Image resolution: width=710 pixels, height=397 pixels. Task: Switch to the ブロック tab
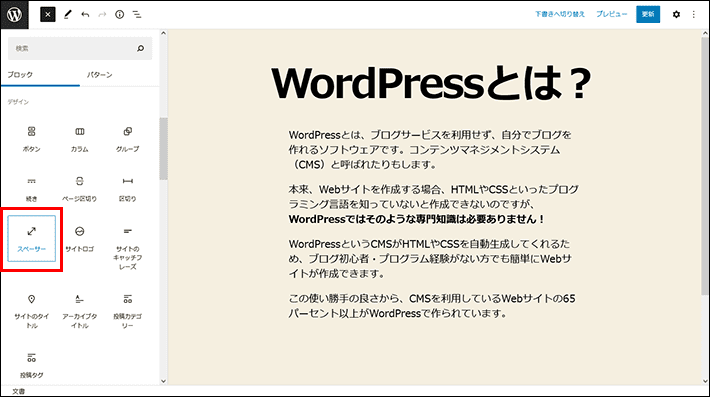[40, 75]
